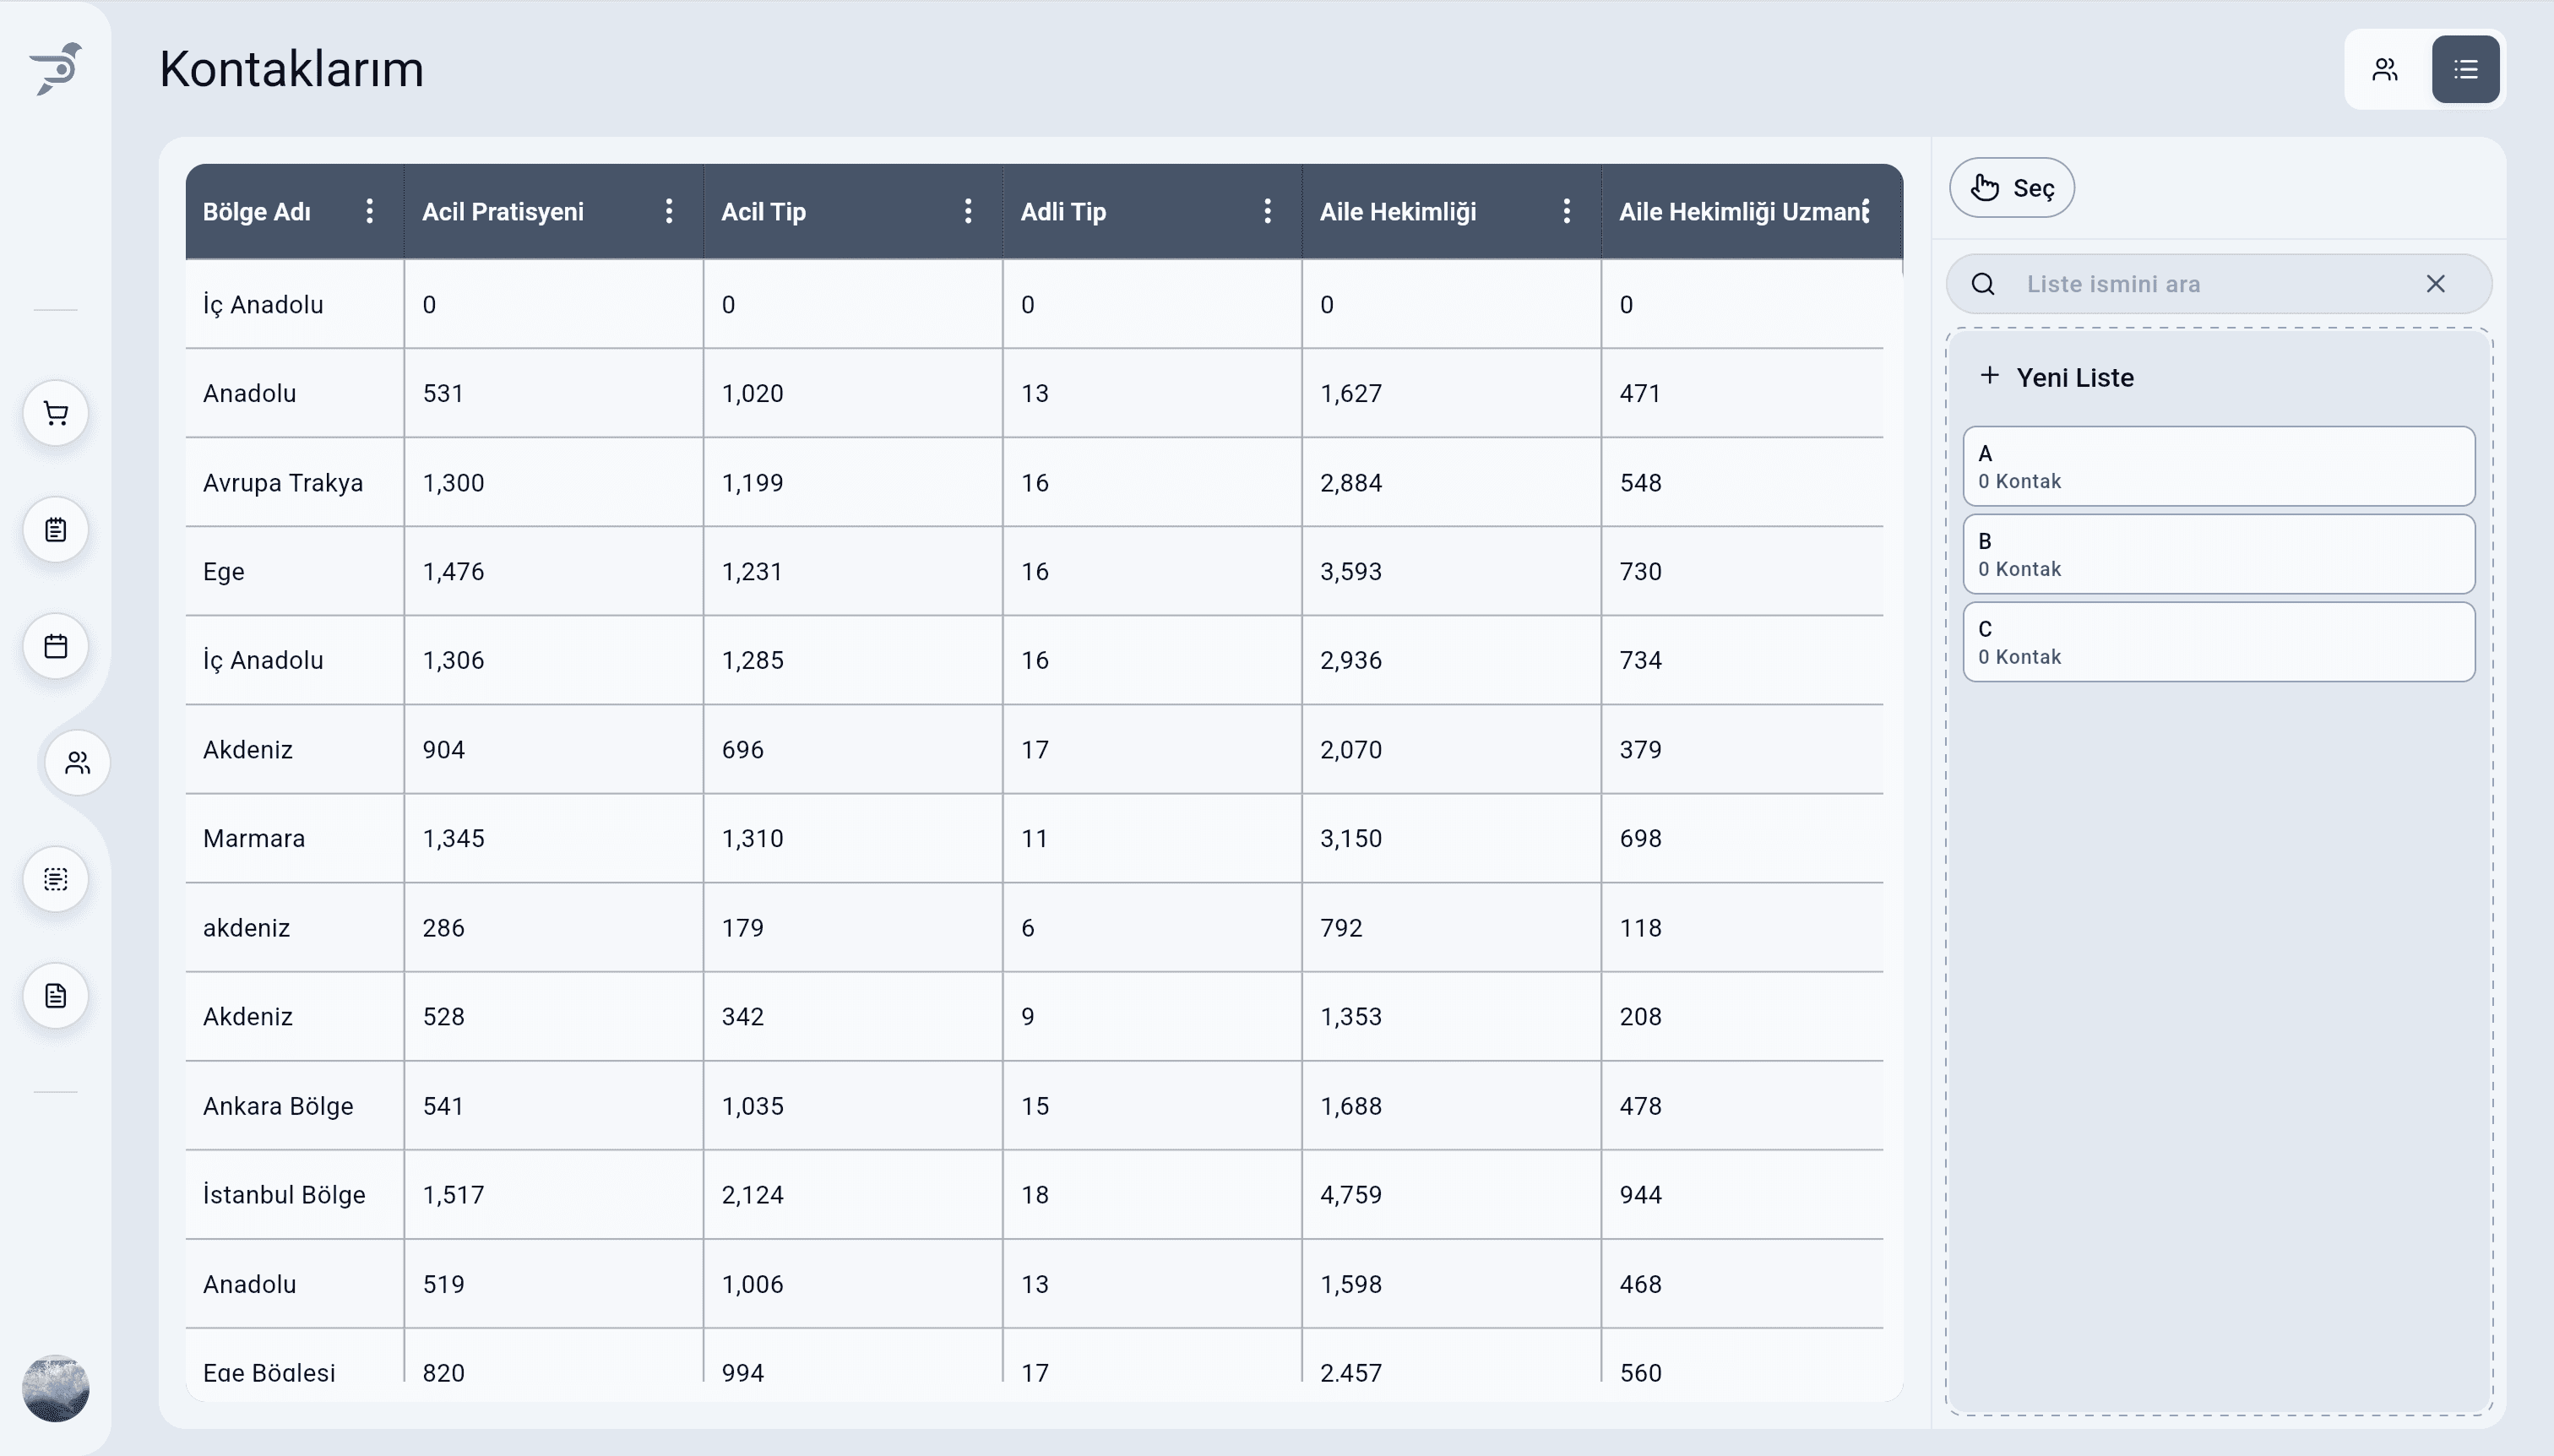
Task: Open the shopping cart sidebar icon
Action: click(56, 413)
